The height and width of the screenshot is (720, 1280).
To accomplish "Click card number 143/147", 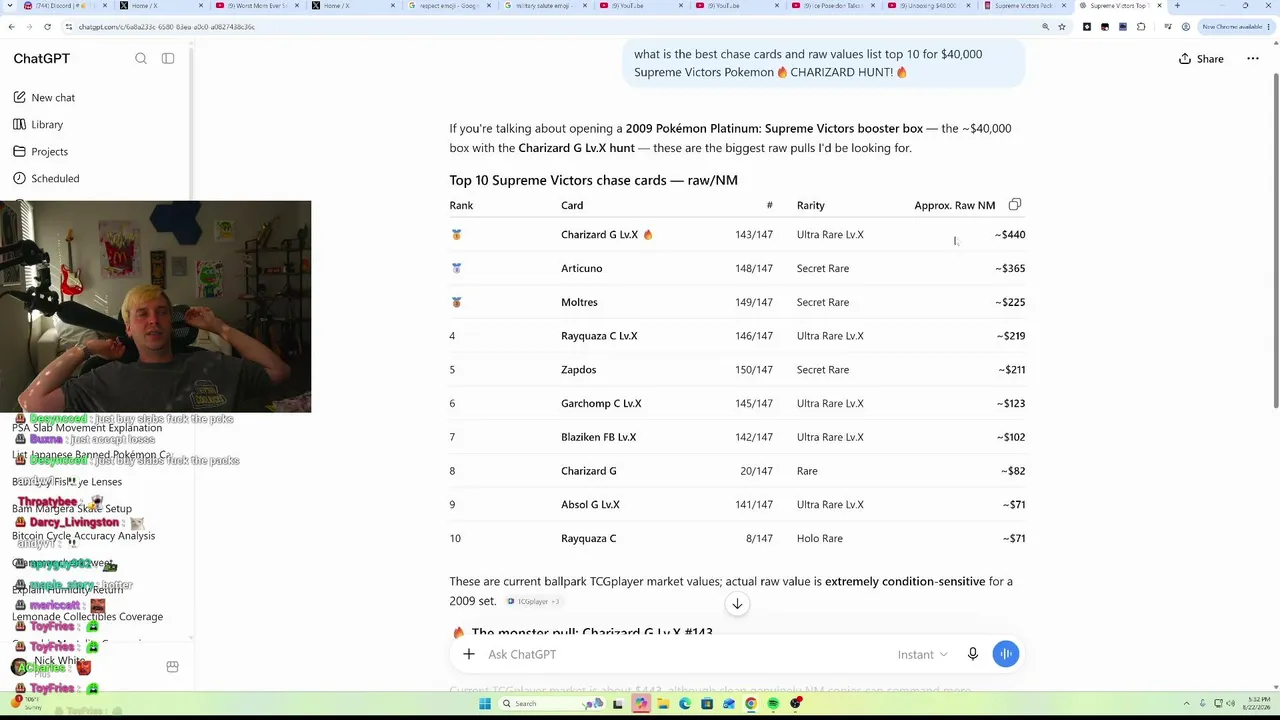I will pos(754,235).
